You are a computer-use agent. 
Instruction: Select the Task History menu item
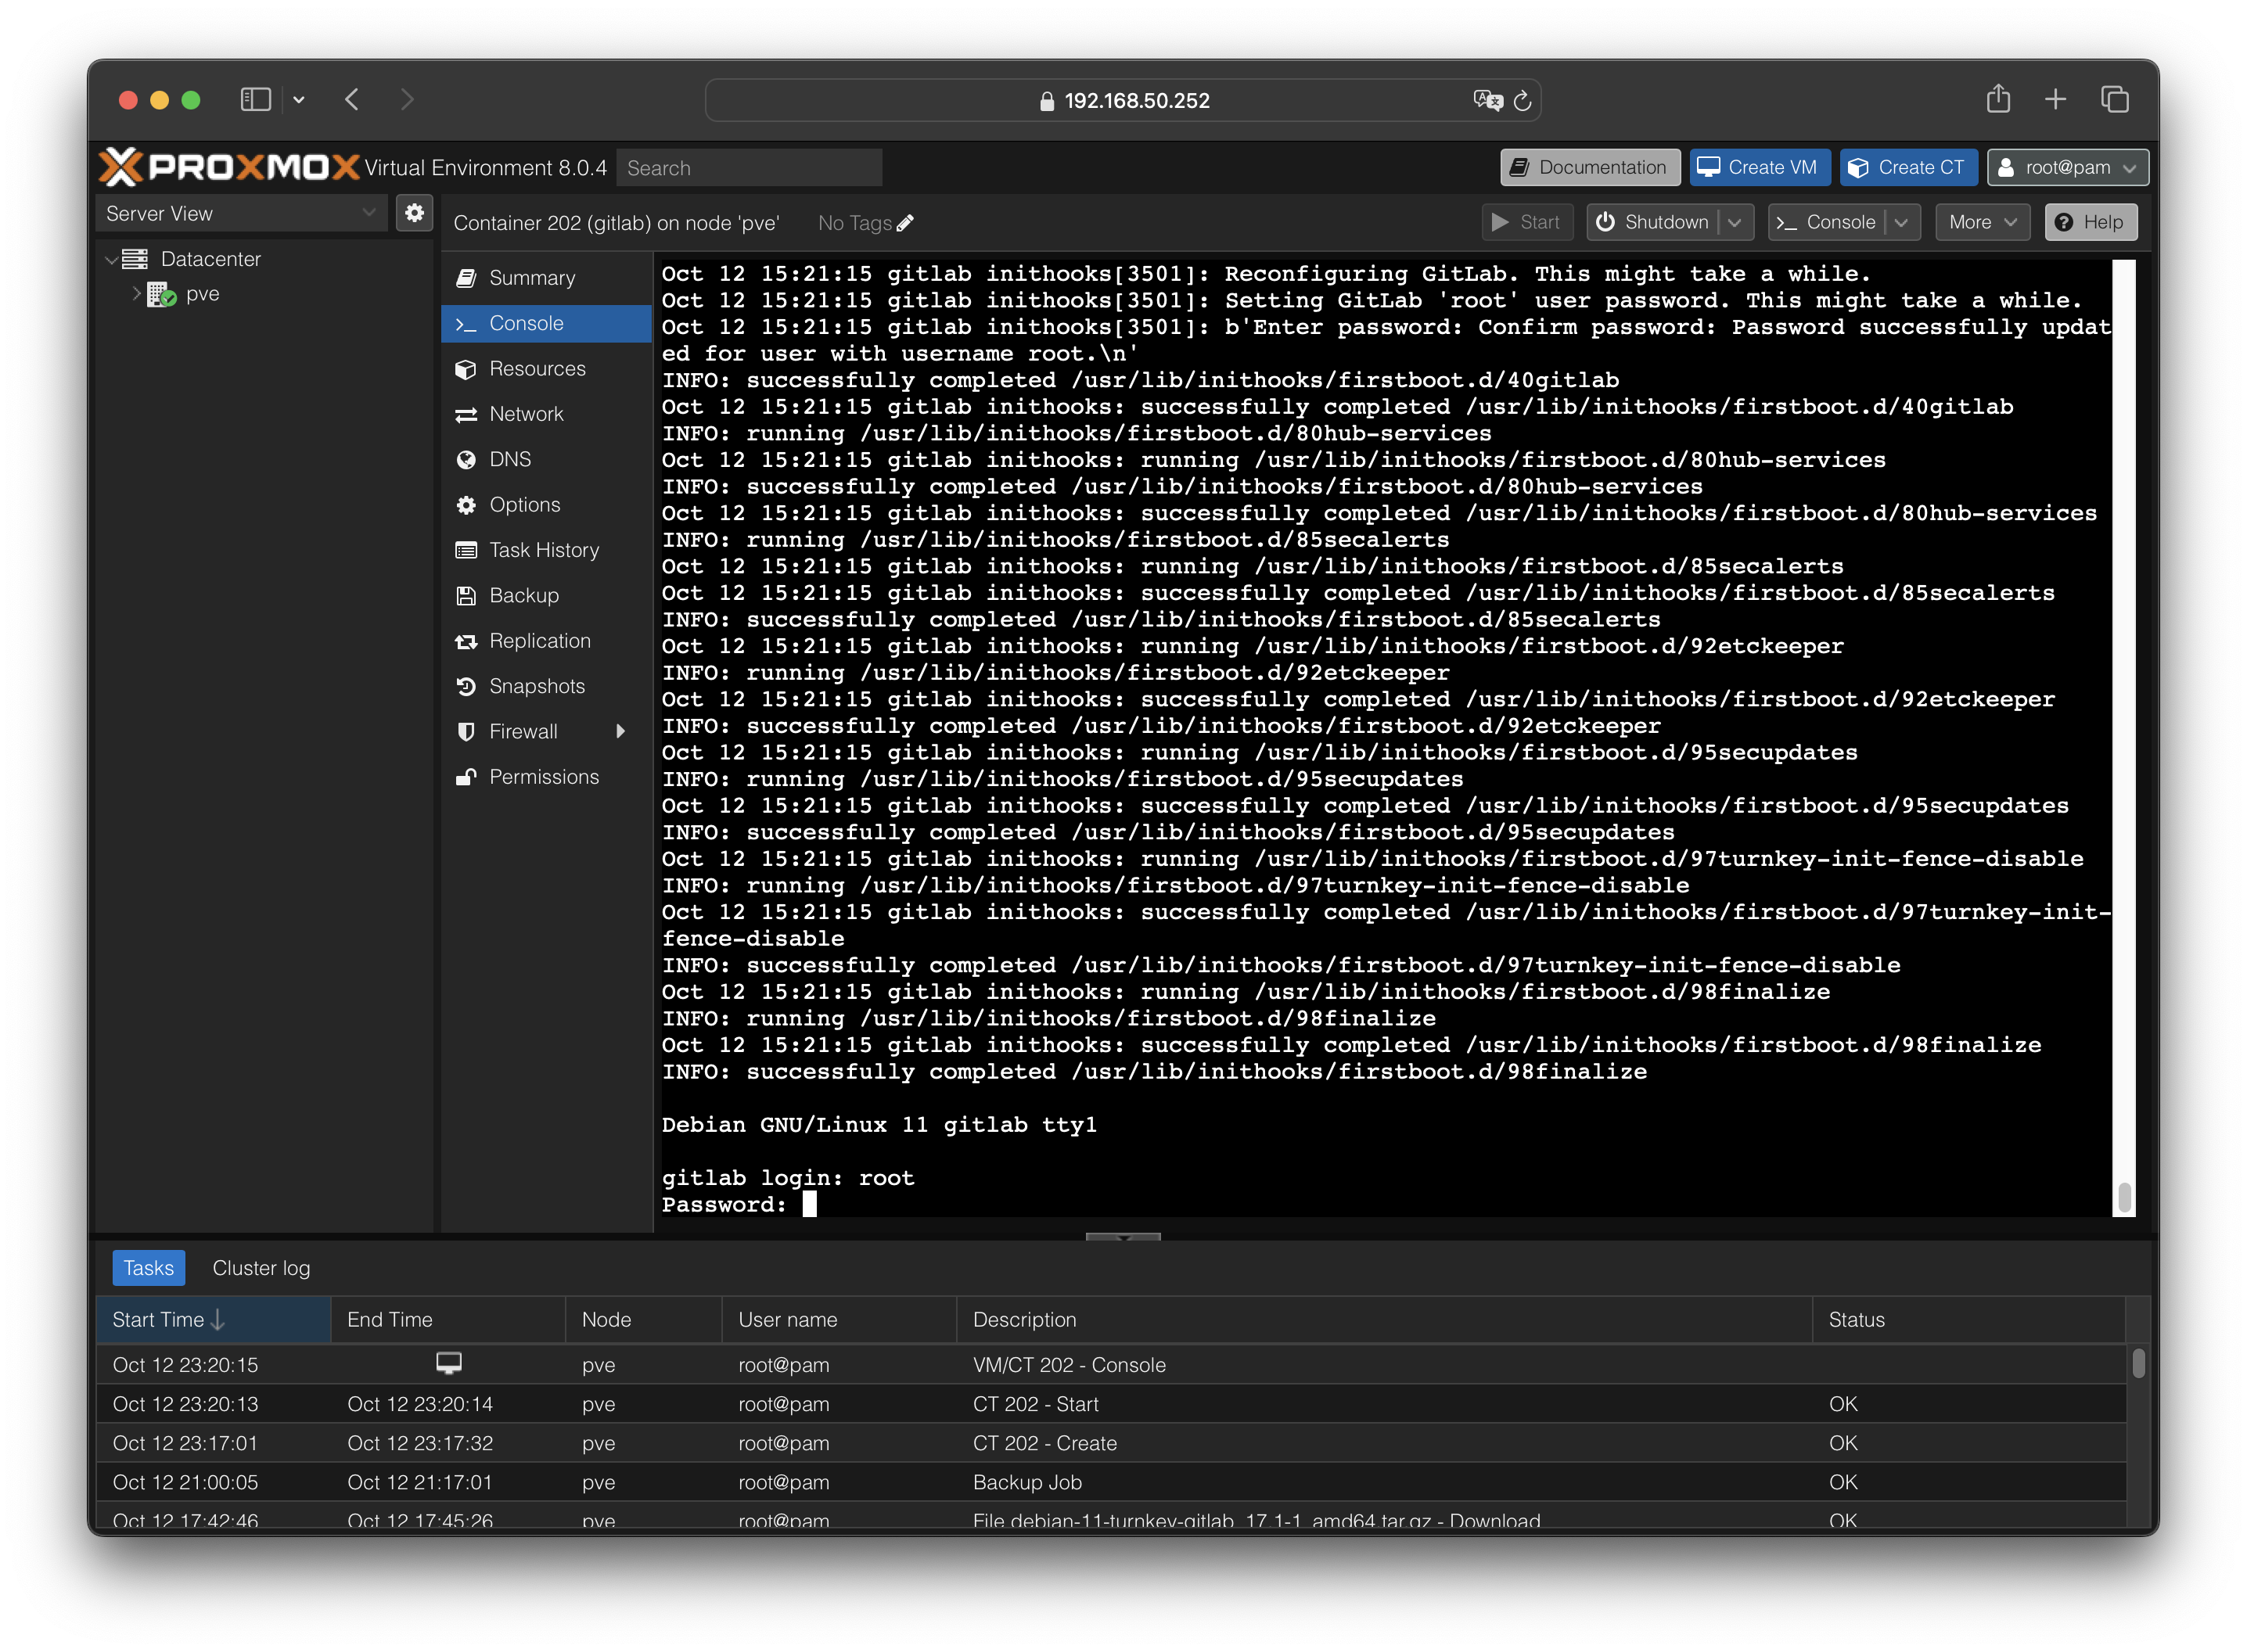[543, 550]
